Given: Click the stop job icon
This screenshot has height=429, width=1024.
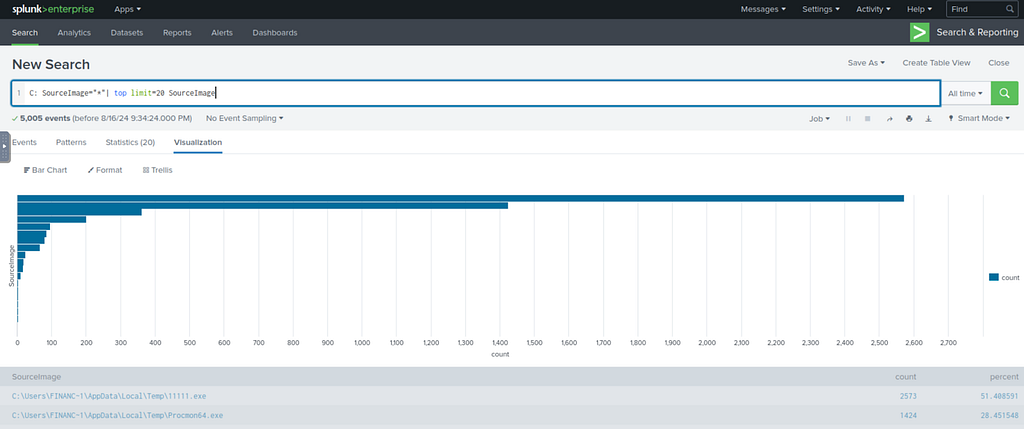Looking at the screenshot, I should pos(868,119).
